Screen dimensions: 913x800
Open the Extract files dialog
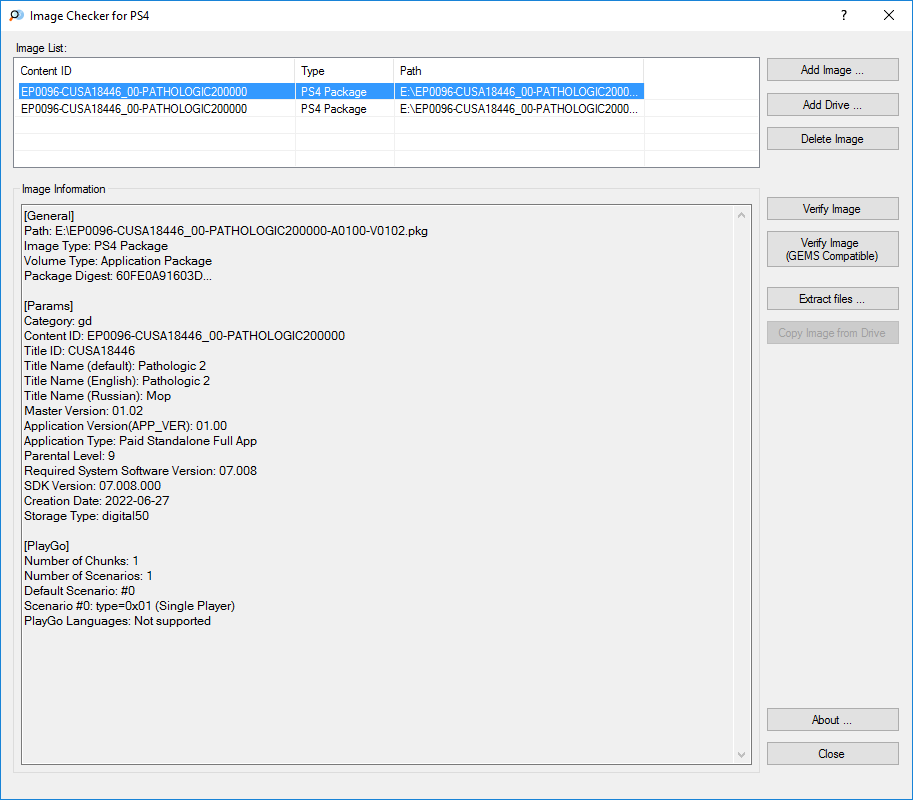tap(832, 299)
